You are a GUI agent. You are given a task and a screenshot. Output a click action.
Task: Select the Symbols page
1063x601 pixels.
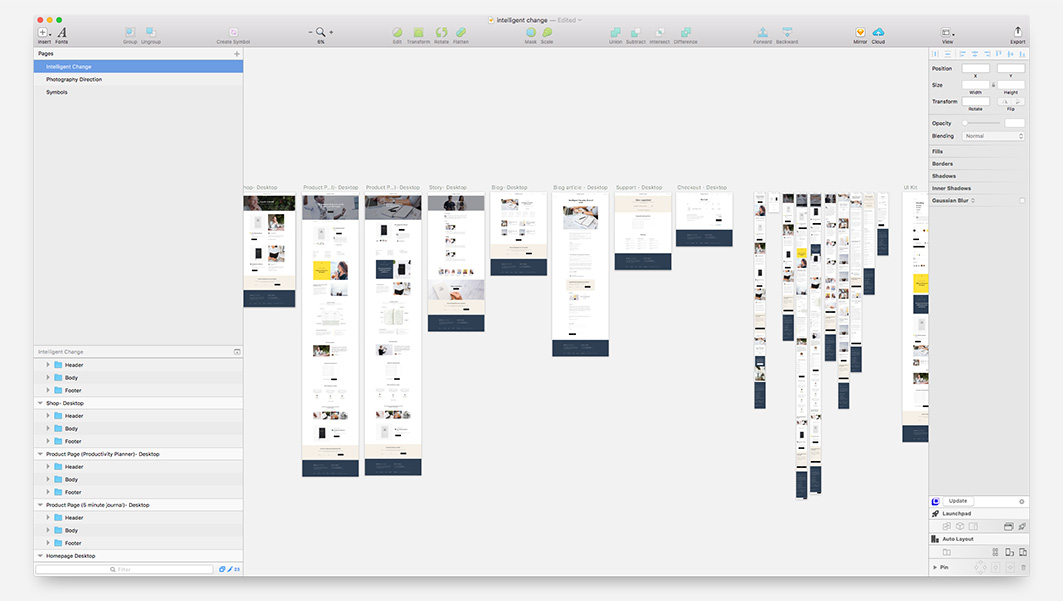click(x=138, y=92)
